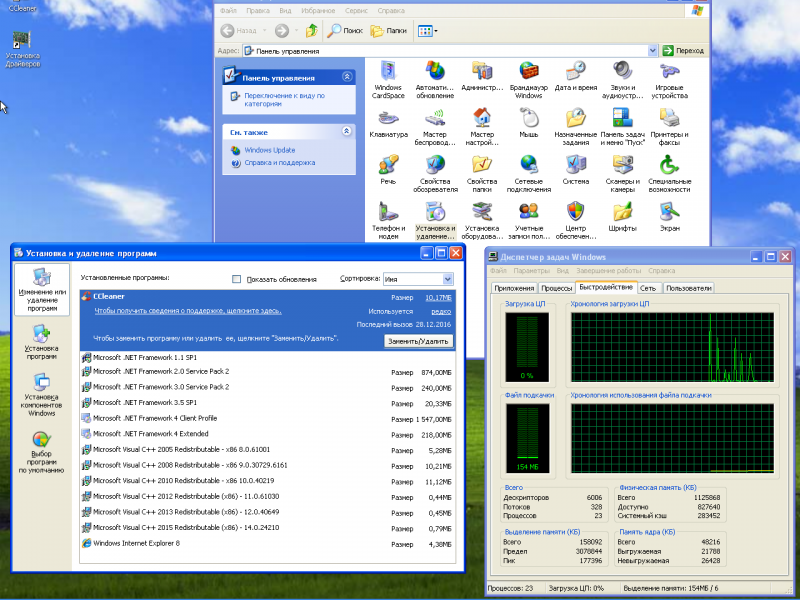Select Изменение или удаление программ sidebar button
Image resolution: width=800 pixels, height=600 pixels.
[x=42, y=289]
